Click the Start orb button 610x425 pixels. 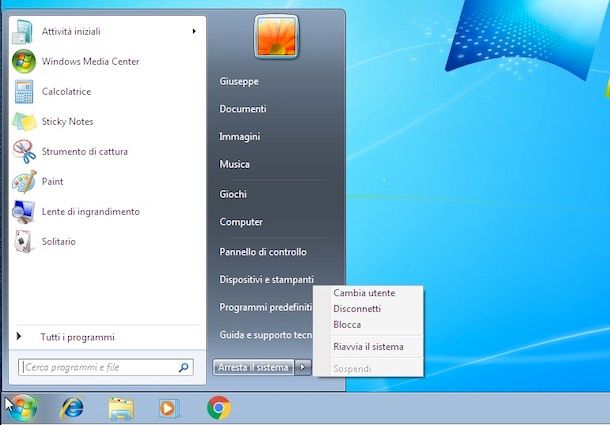[x=22, y=408]
